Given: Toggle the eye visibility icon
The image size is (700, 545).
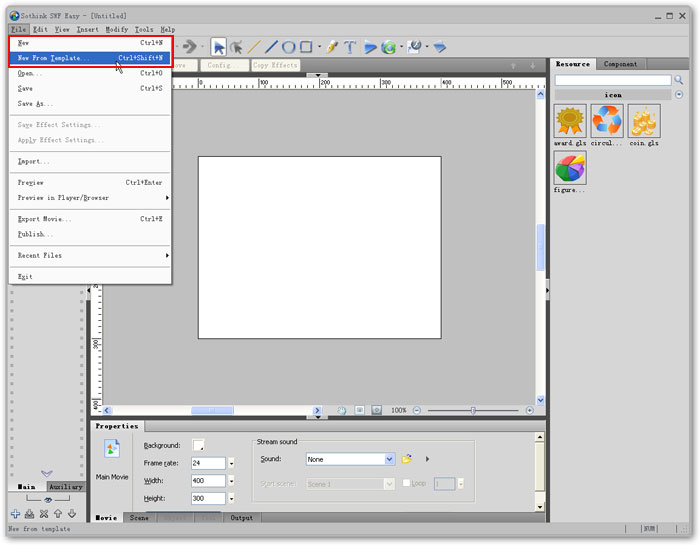Looking at the screenshot, I should click(48, 499).
